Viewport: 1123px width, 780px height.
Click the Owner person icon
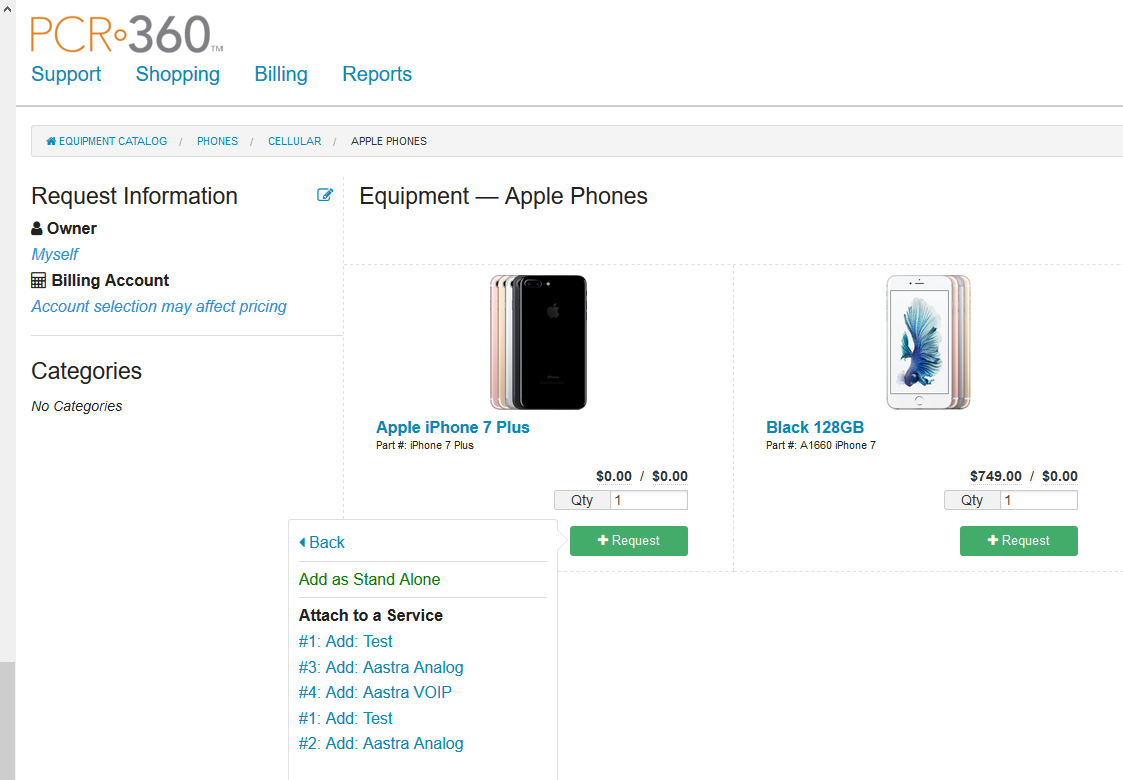(x=38, y=228)
